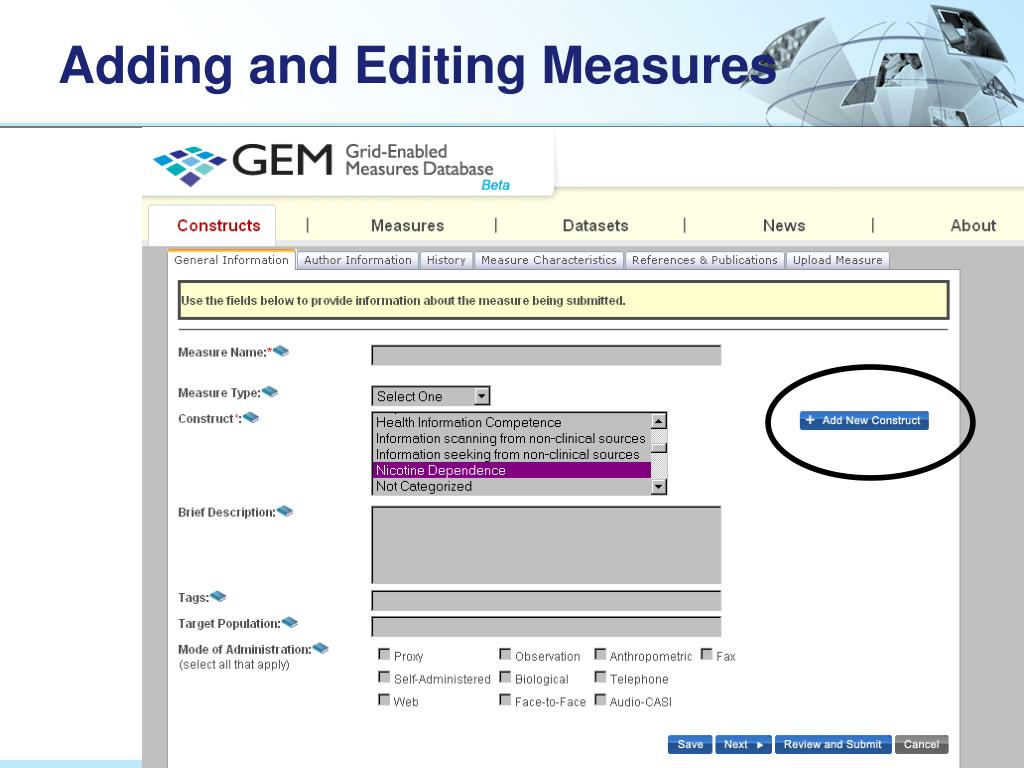Click help icon beside Measure Name
This screenshot has height=768, width=1024.
[x=281, y=351]
